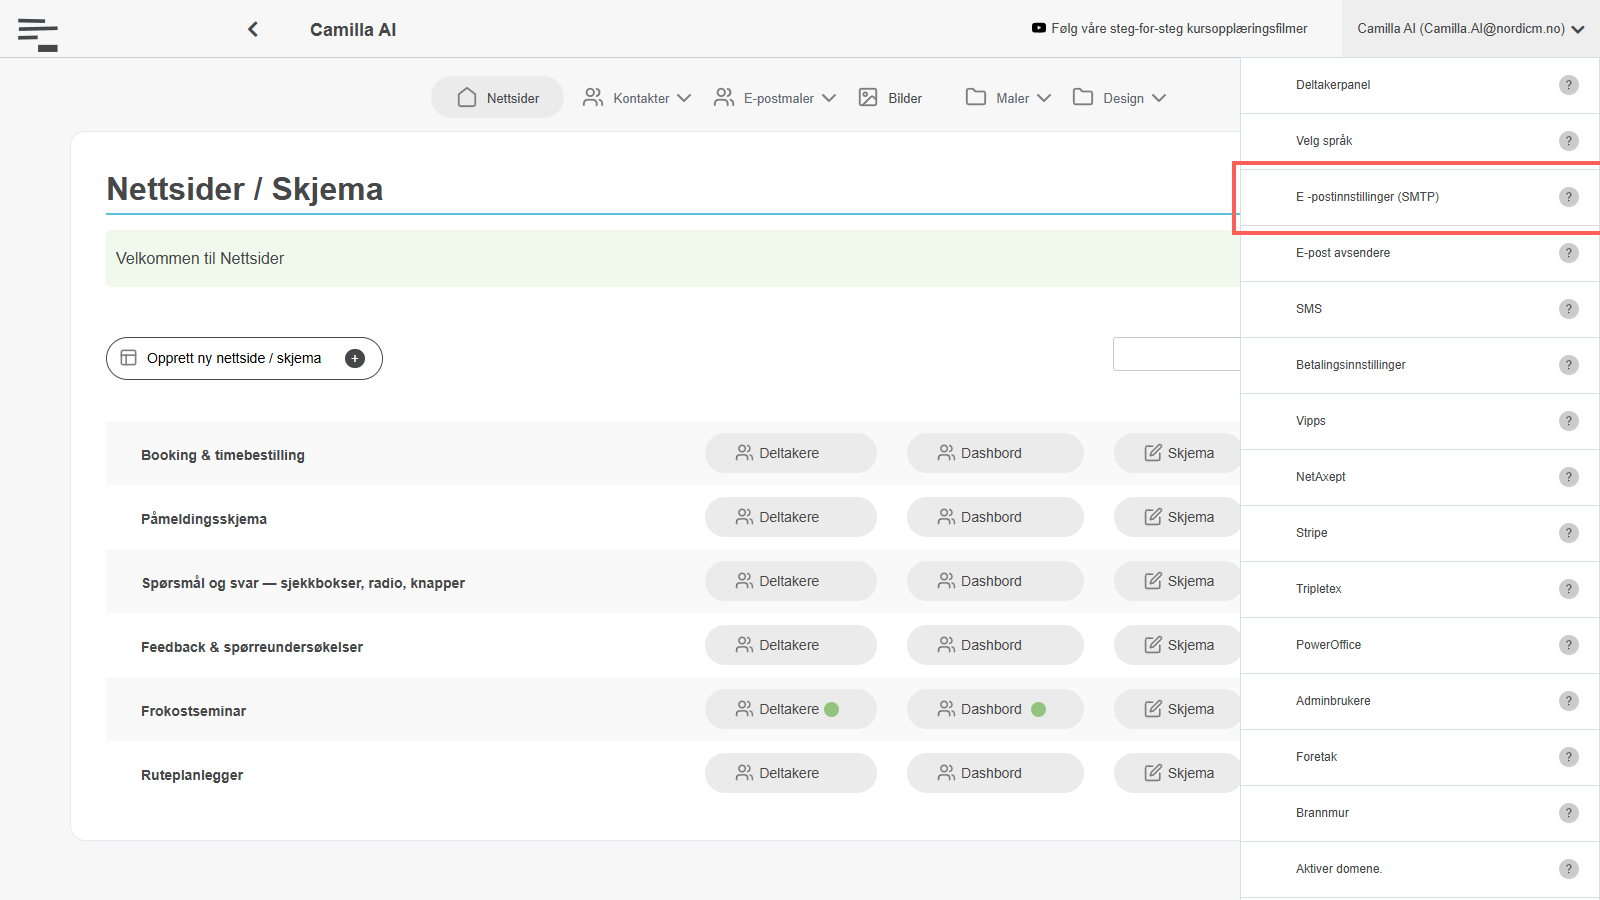Open help icon for E-postinnstillinger (SMTP)
Screen dimensions: 1600x900
point(1569,197)
